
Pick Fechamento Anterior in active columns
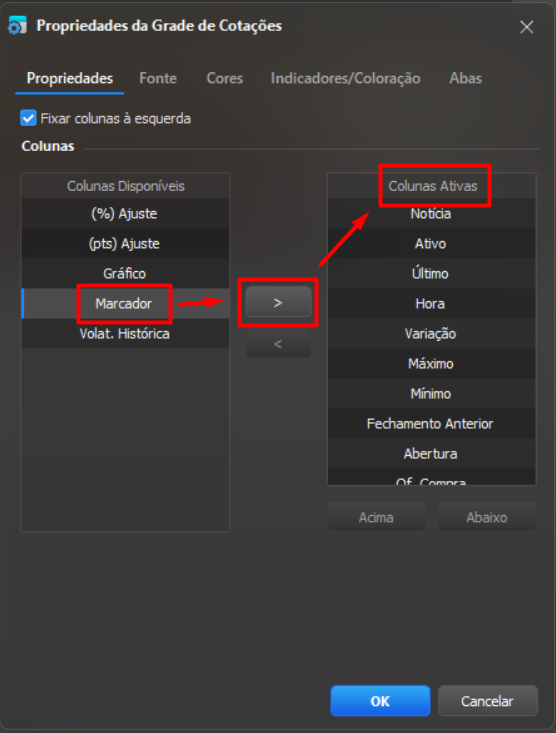point(432,424)
